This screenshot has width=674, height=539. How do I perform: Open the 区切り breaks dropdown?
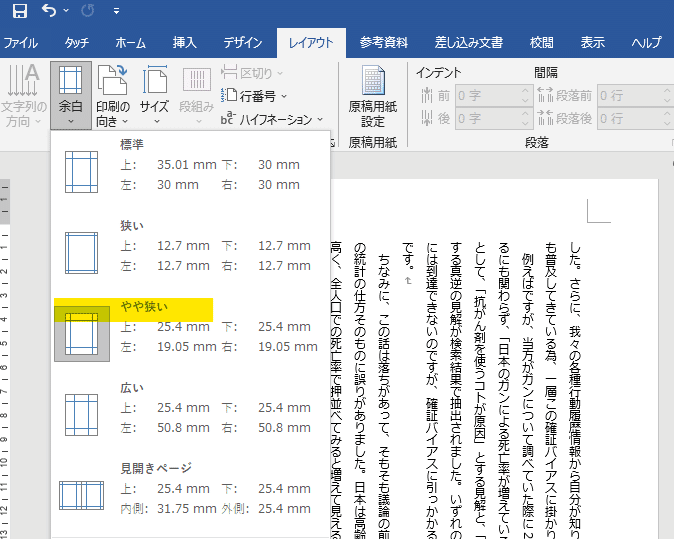tap(252, 73)
